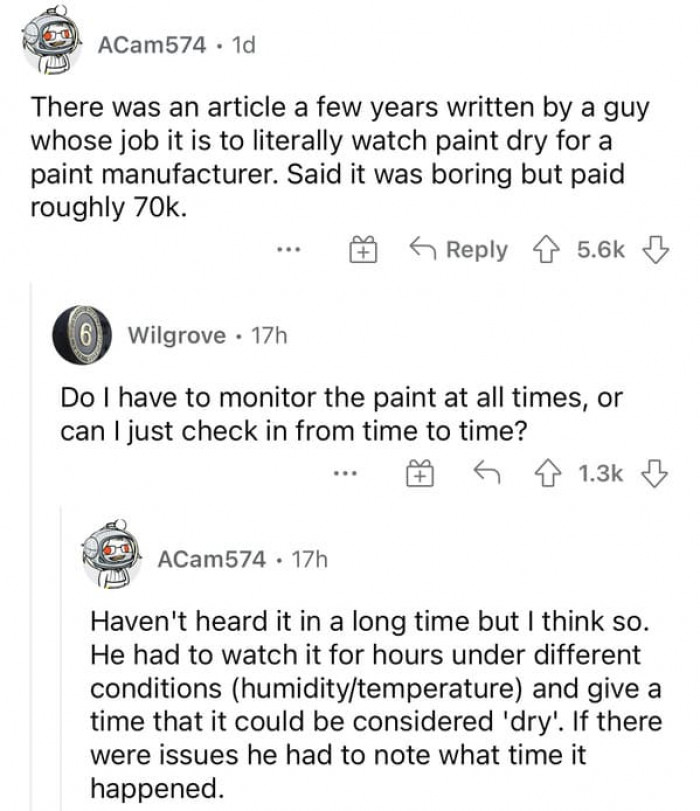Open the award icon on ACam574's top comment
This screenshot has height=811, width=700.
pos(363,249)
